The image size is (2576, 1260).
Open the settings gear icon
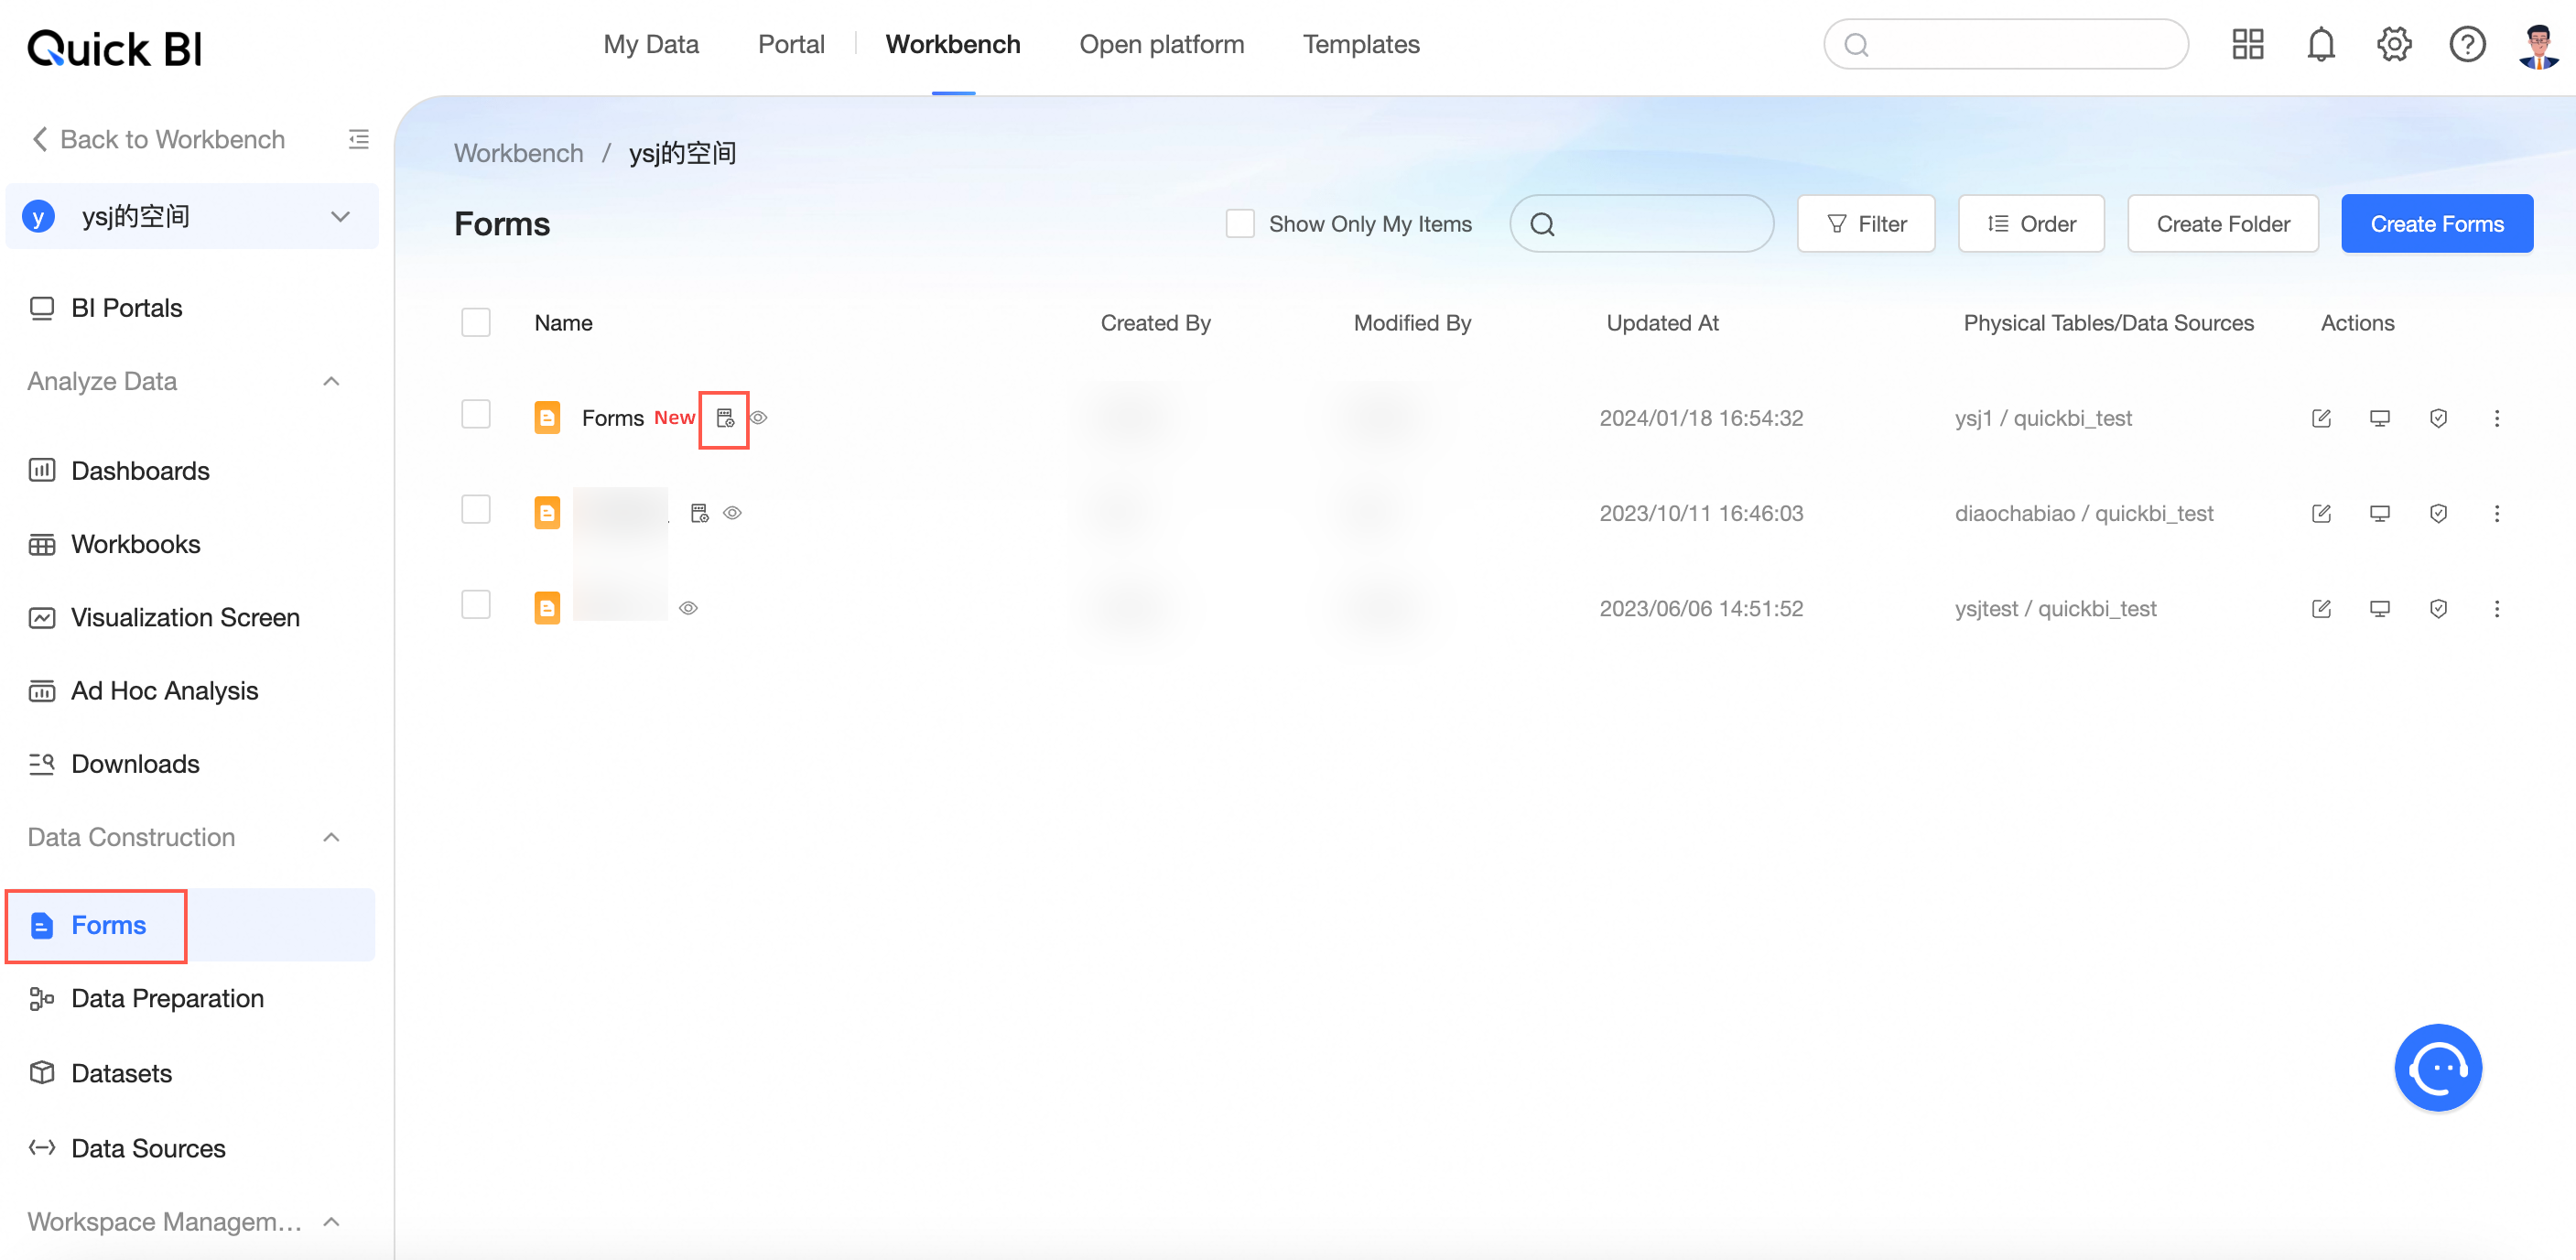click(2394, 45)
